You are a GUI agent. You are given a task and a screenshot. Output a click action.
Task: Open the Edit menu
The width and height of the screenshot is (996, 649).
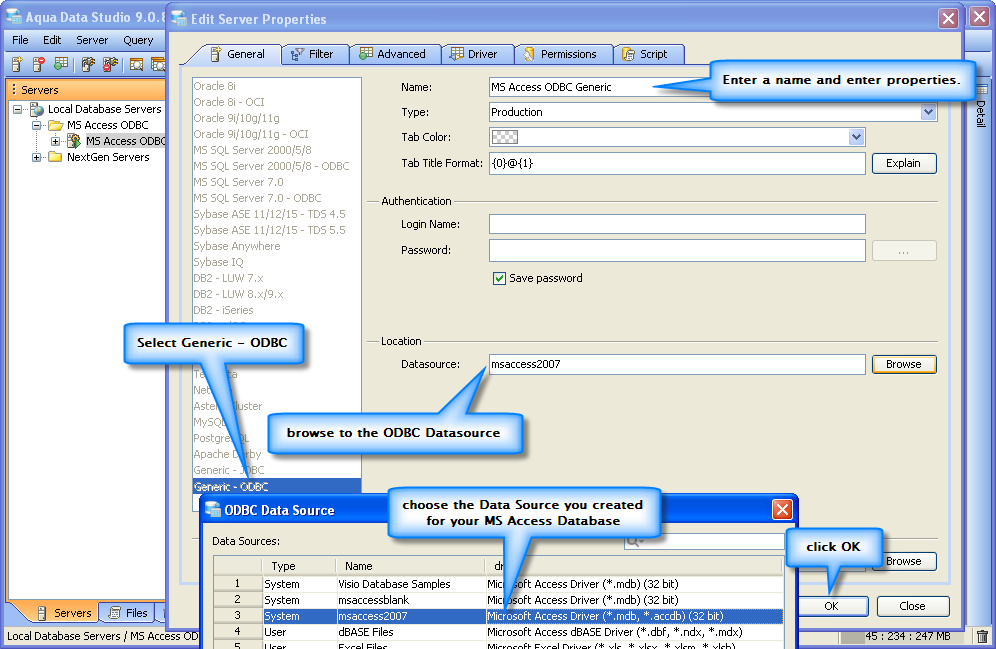[52, 40]
